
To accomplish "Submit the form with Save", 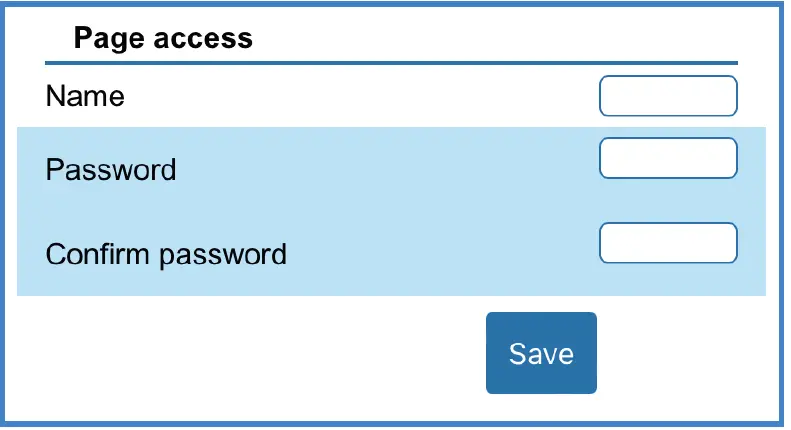I will click(541, 353).
